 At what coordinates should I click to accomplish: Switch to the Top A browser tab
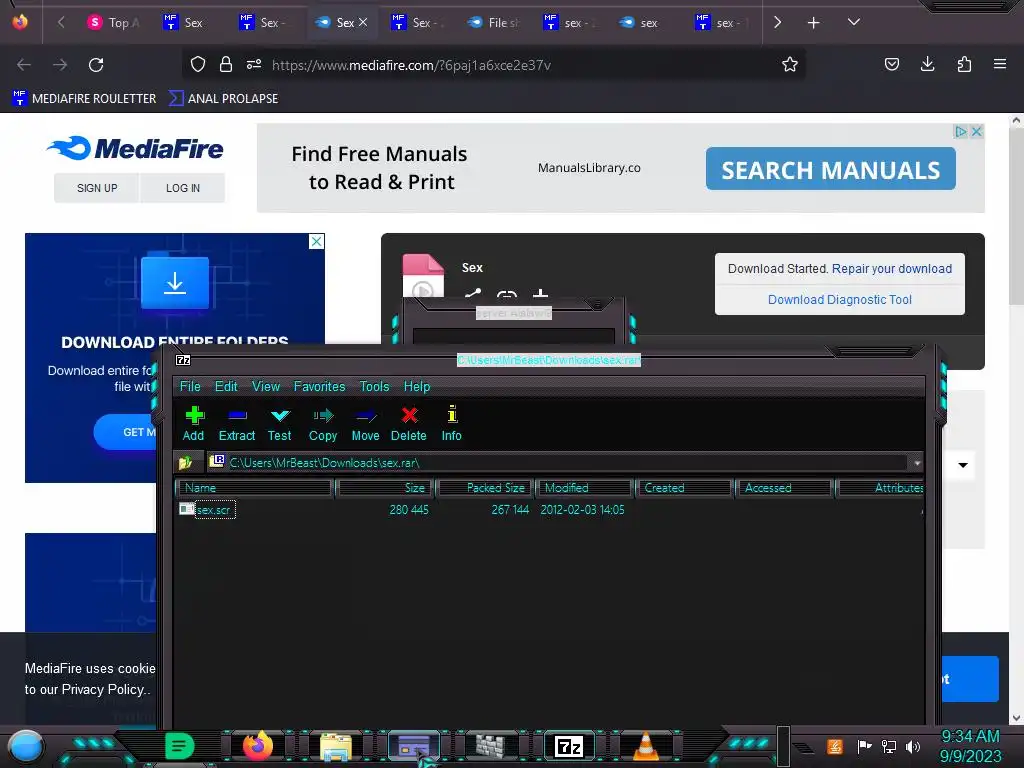[x=114, y=23]
